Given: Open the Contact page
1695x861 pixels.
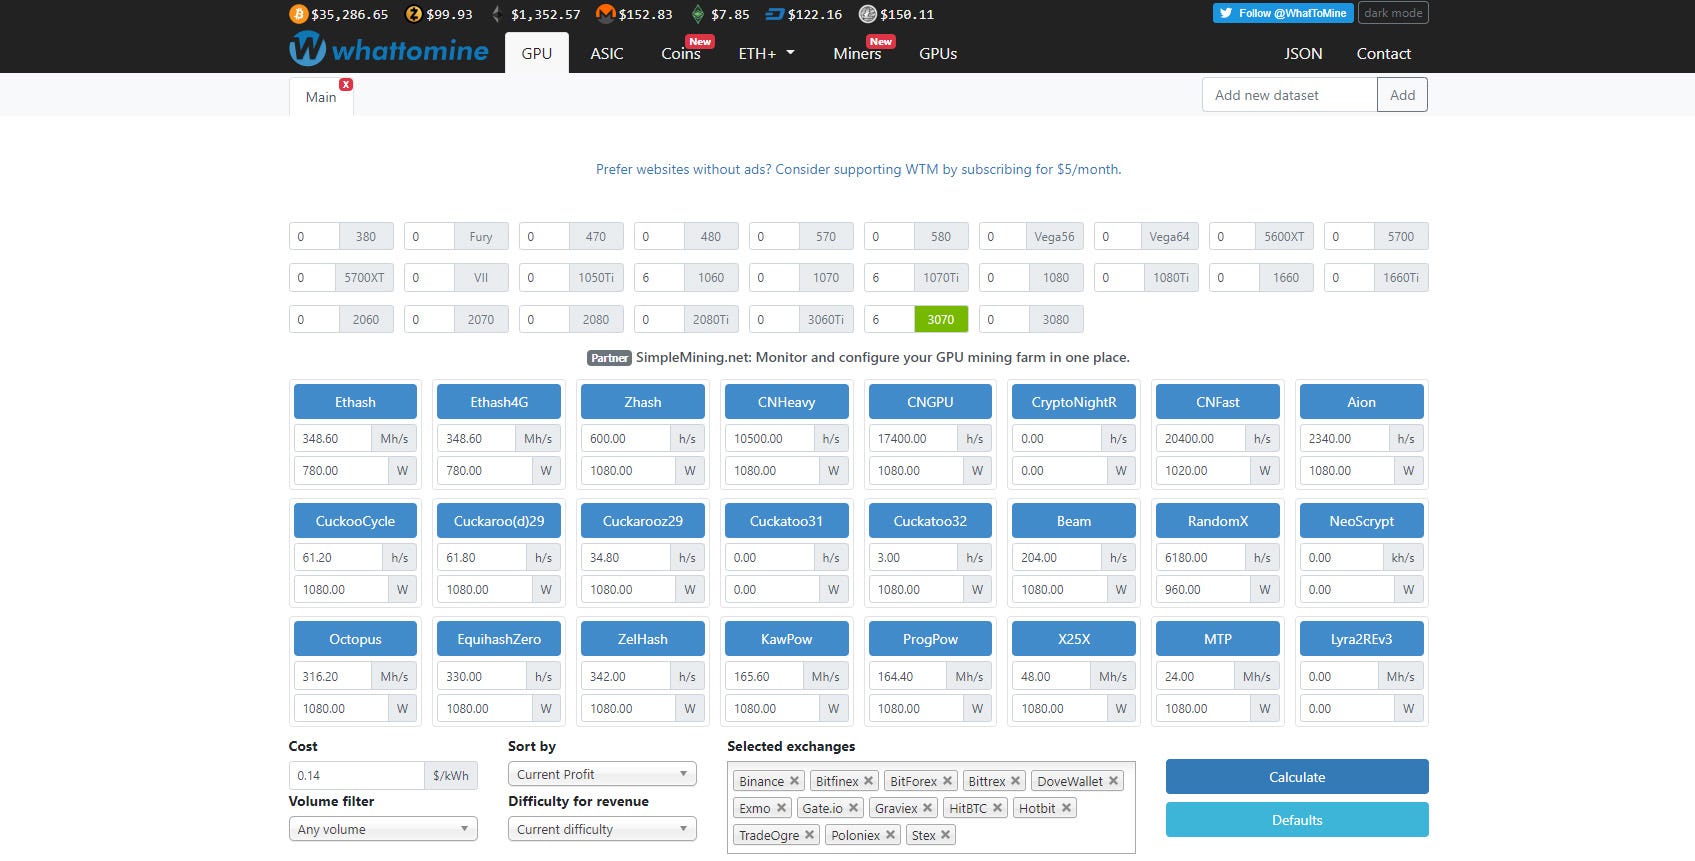Looking at the screenshot, I should 1384,53.
